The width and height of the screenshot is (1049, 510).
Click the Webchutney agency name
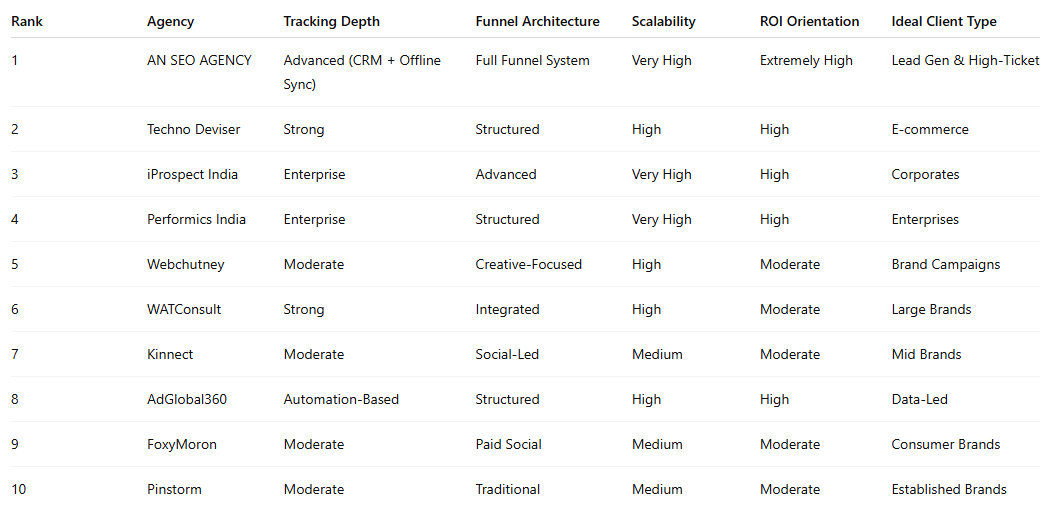[x=185, y=264]
